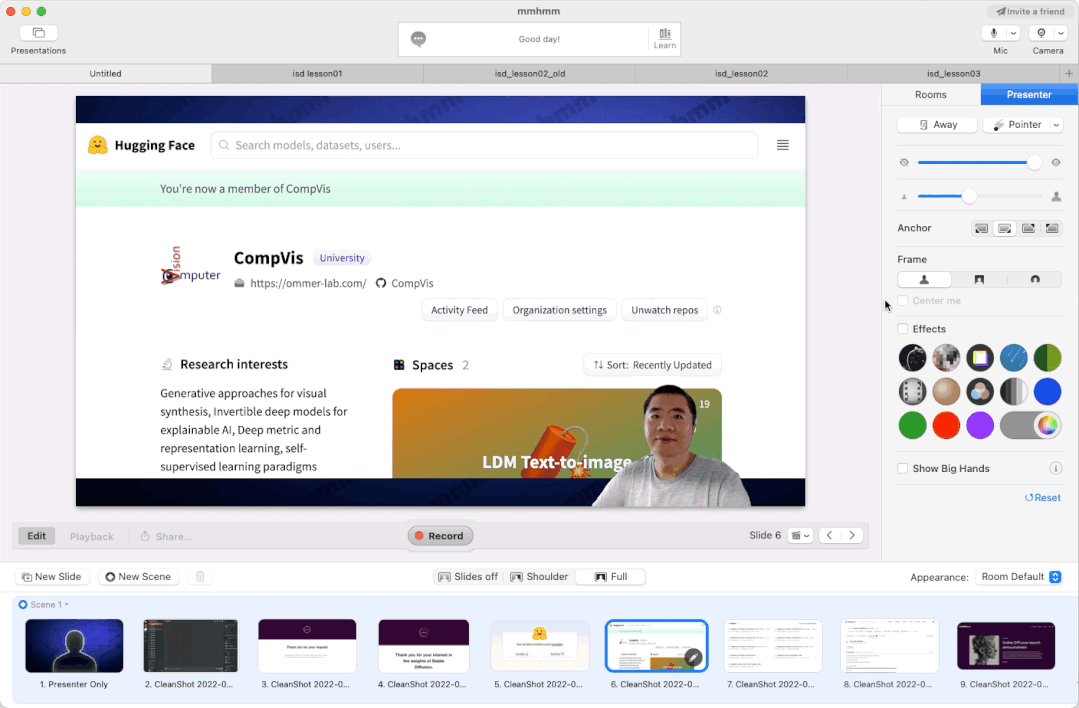The width and height of the screenshot is (1079, 708).
Task: Go to the previous slide arrow
Action: [x=829, y=535]
